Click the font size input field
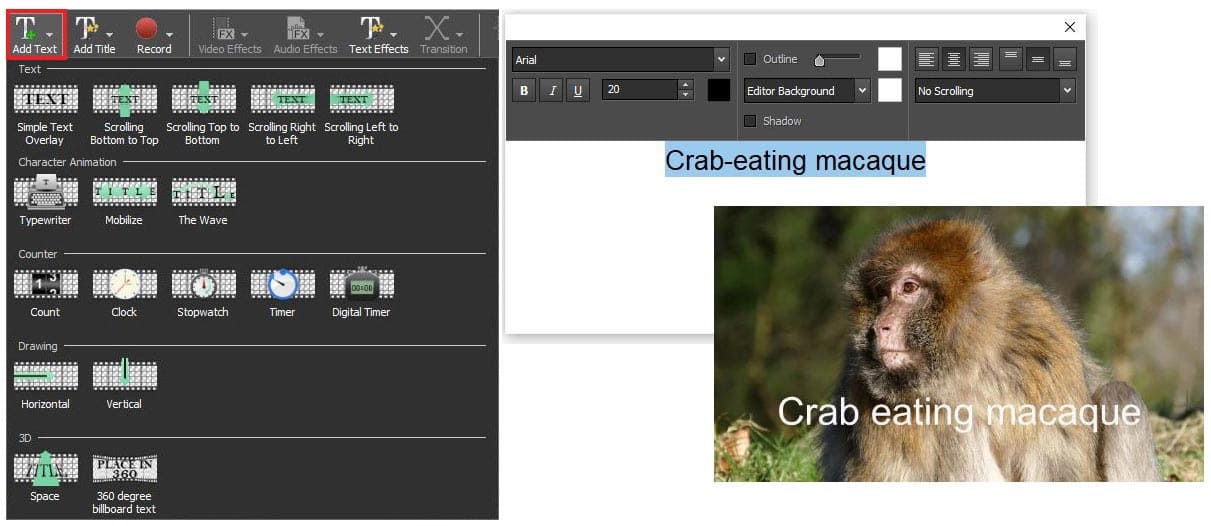Viewport: 1211px width, 526px height. click(x=640, y=90)
